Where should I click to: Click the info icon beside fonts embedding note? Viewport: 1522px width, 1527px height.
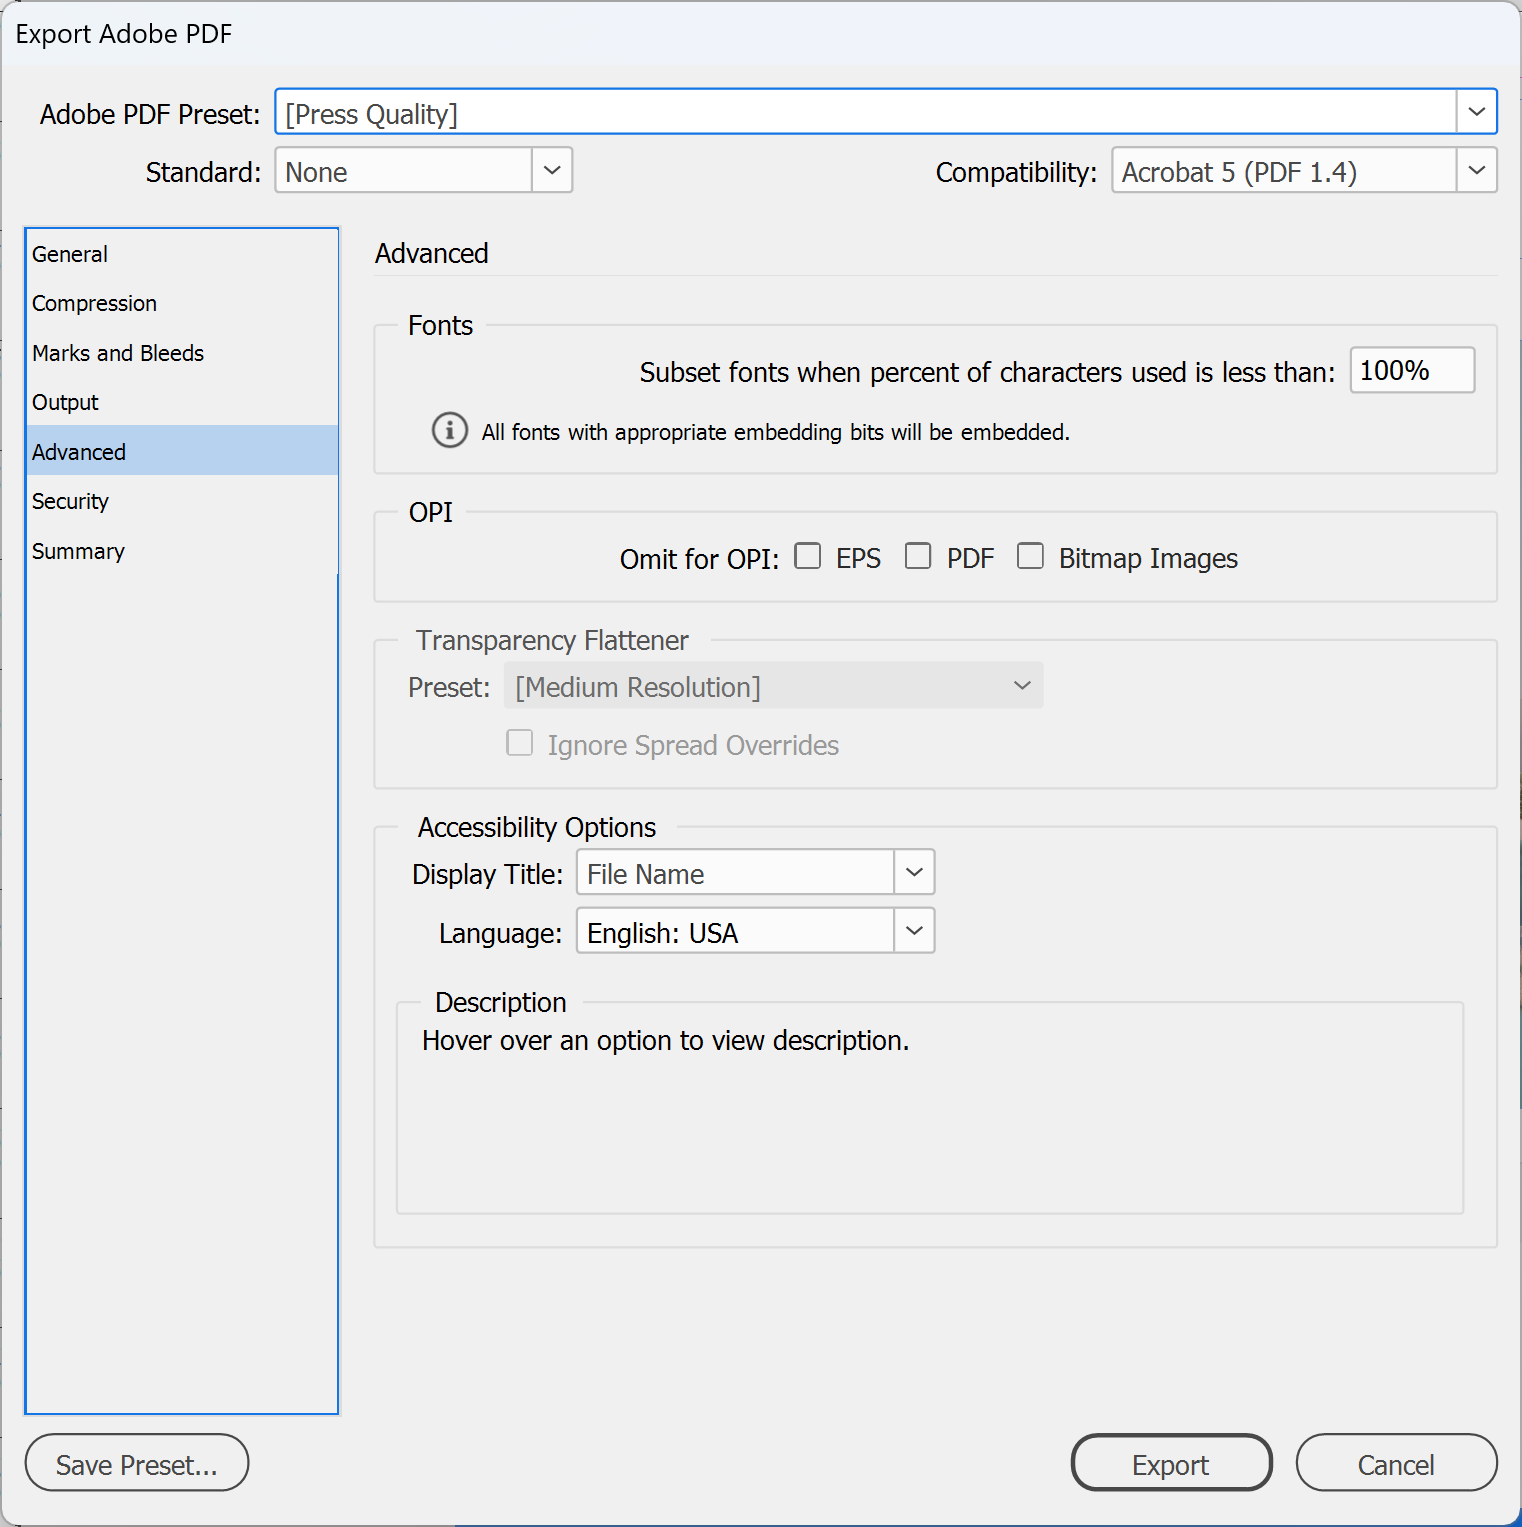[449, 430]
